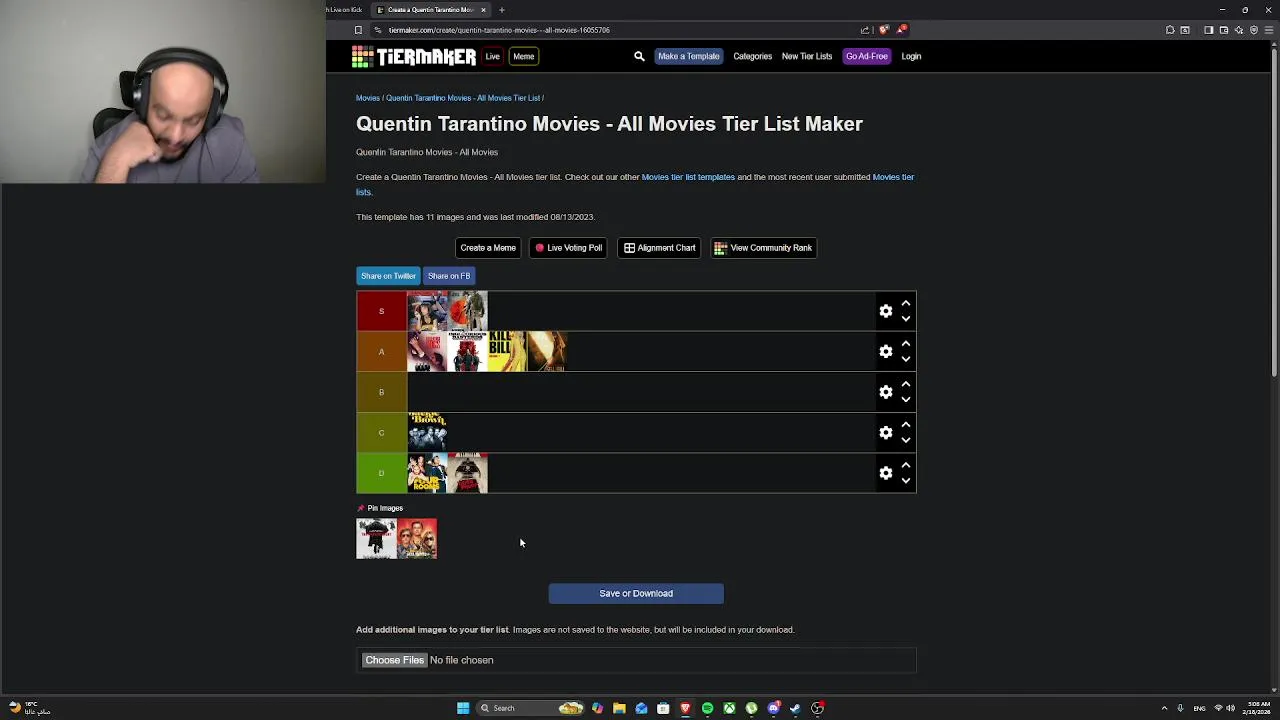Select Four Rooms poster in D tier
The width and height of the screenshot is (1280, 720).
click(427, 473)
